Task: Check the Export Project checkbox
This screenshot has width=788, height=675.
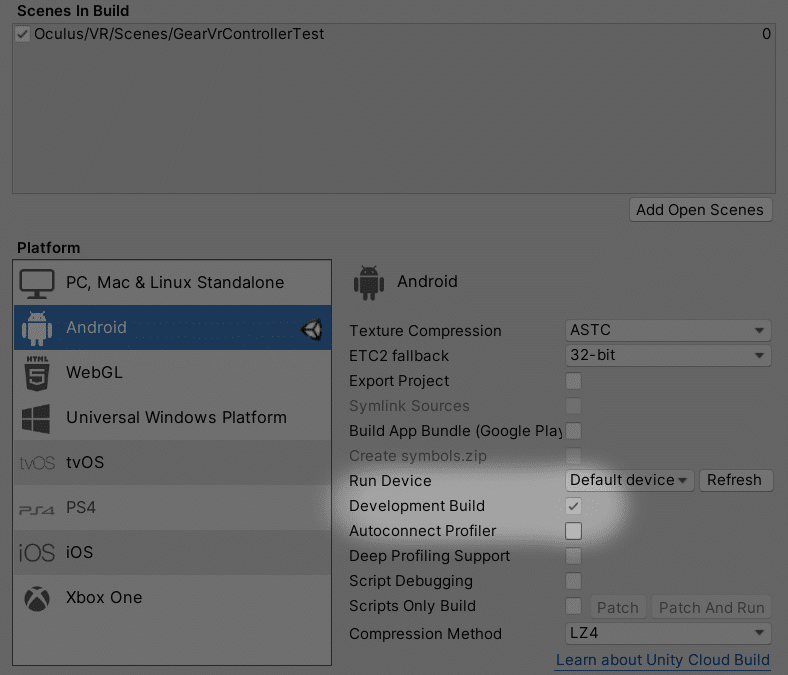Action: pos(574,381)
